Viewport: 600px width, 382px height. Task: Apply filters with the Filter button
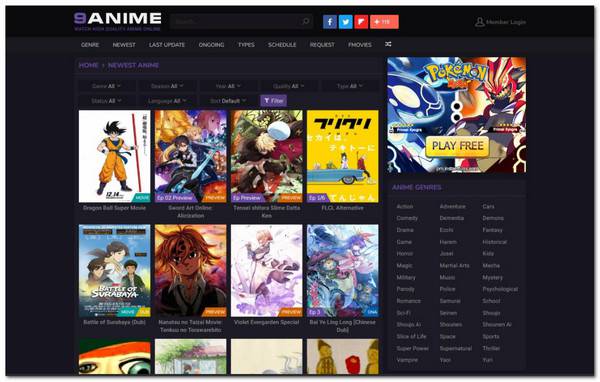(x=274, y=101)
